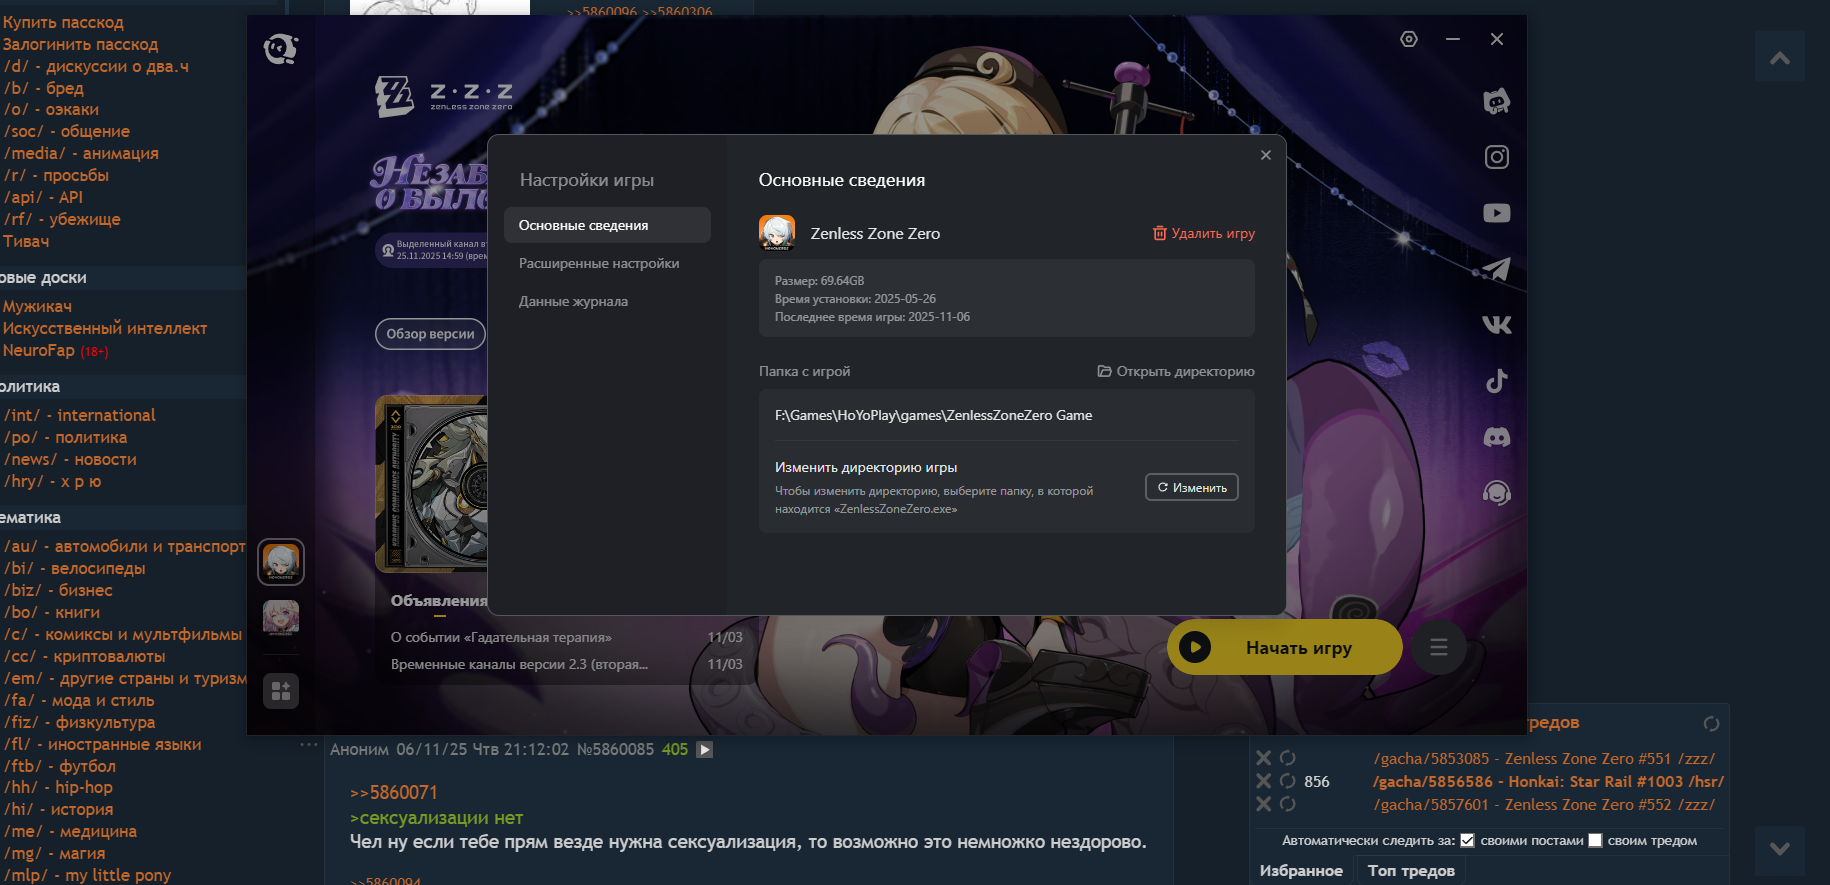Switch to Расширенные настройки tab
The image size is (1830, 885).
599,263
